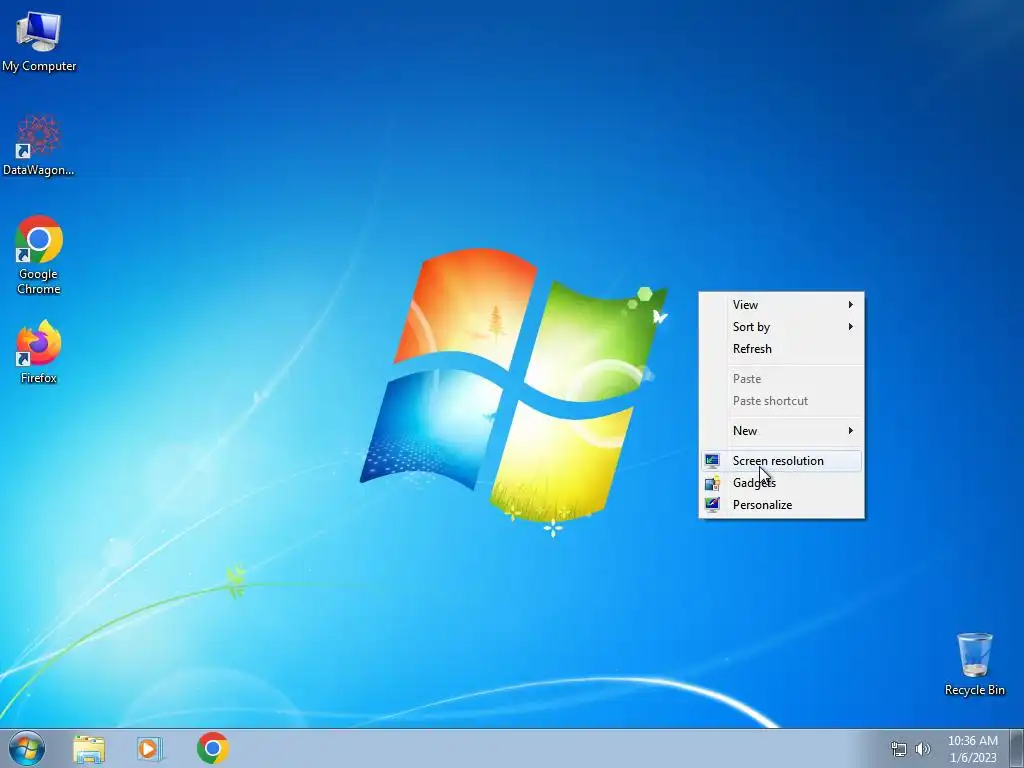Screen dimensions: 1024x768
Task: Choose Personalize in the context menu
Action: click(781, 505)
